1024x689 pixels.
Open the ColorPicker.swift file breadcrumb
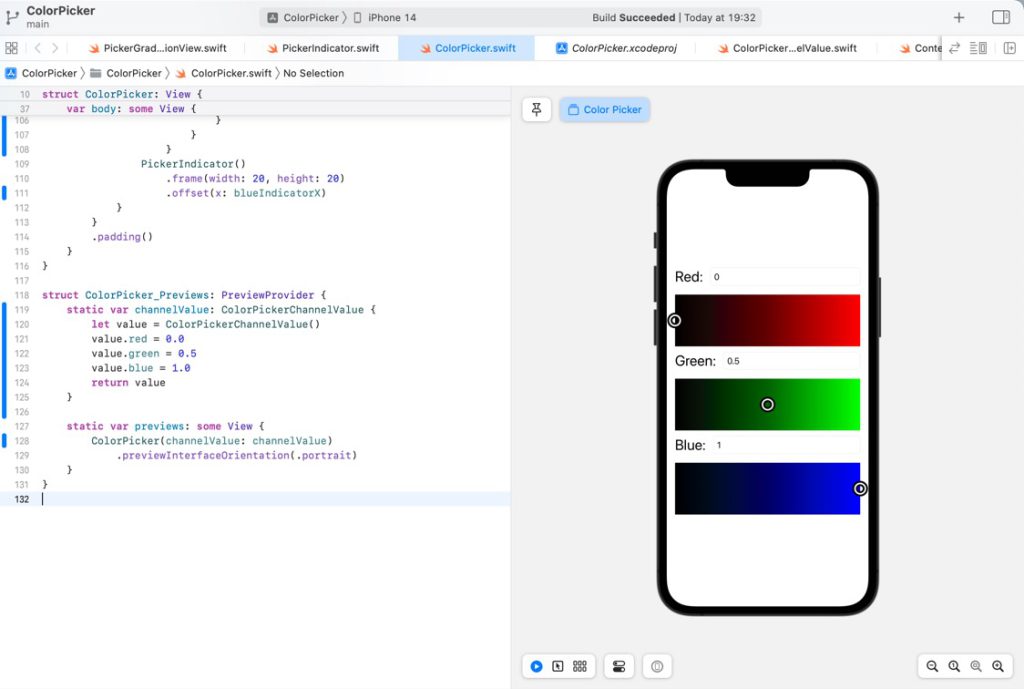pyautogui.click(x=223, y=73)
